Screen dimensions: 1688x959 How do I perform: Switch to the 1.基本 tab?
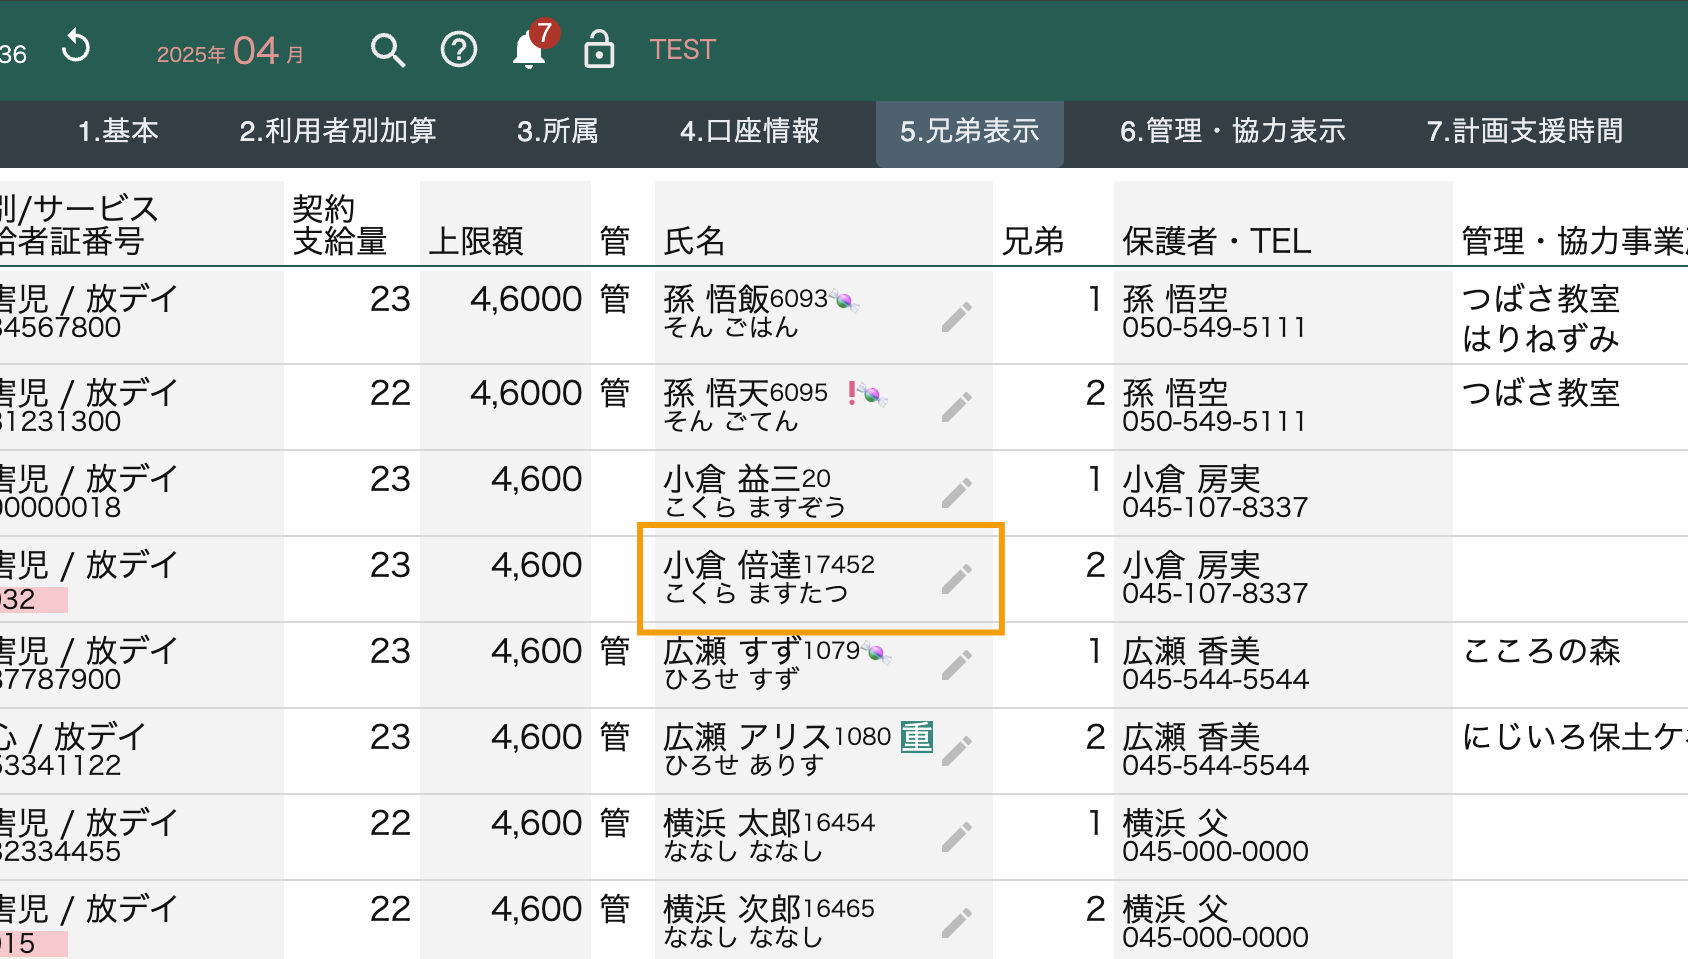pos(118,131)
